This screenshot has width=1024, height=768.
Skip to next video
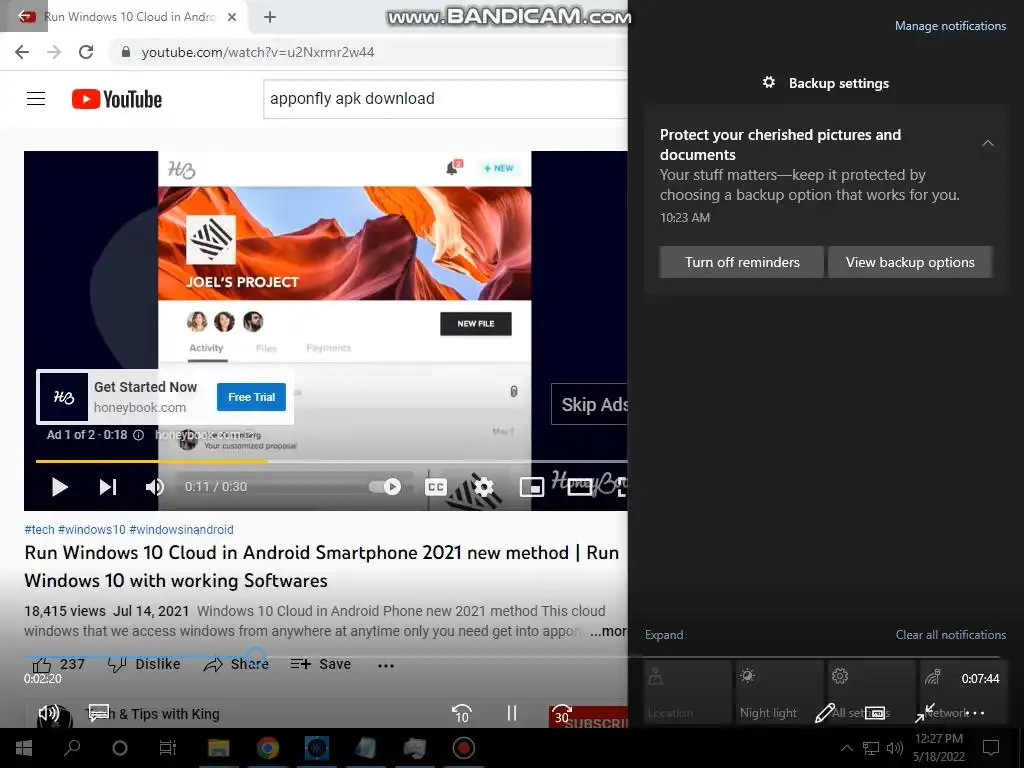coord(108,487)
